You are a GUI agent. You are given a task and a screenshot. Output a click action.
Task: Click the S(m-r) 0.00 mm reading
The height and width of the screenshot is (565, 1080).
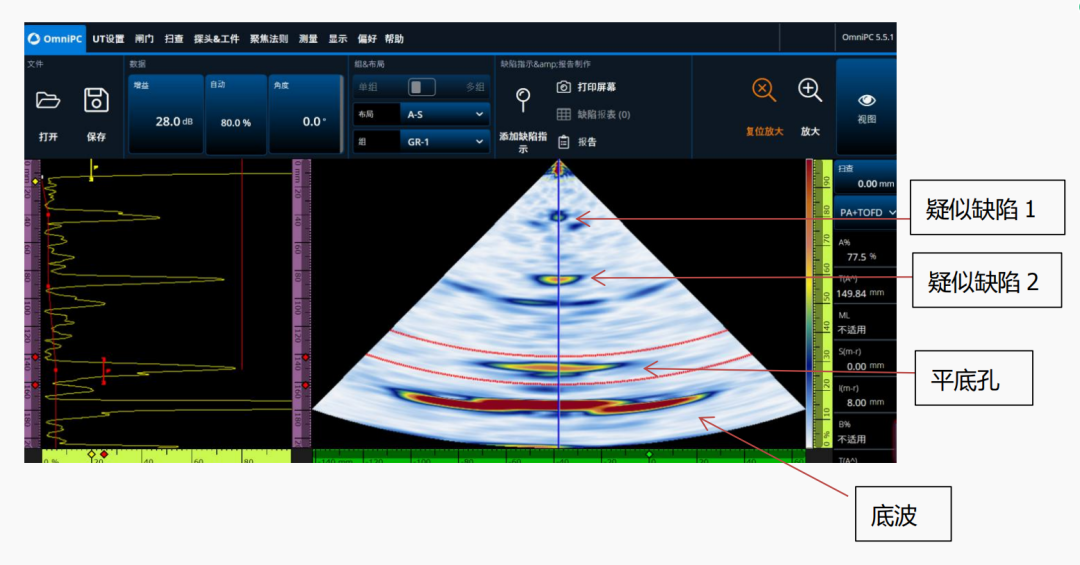(865, 359)
